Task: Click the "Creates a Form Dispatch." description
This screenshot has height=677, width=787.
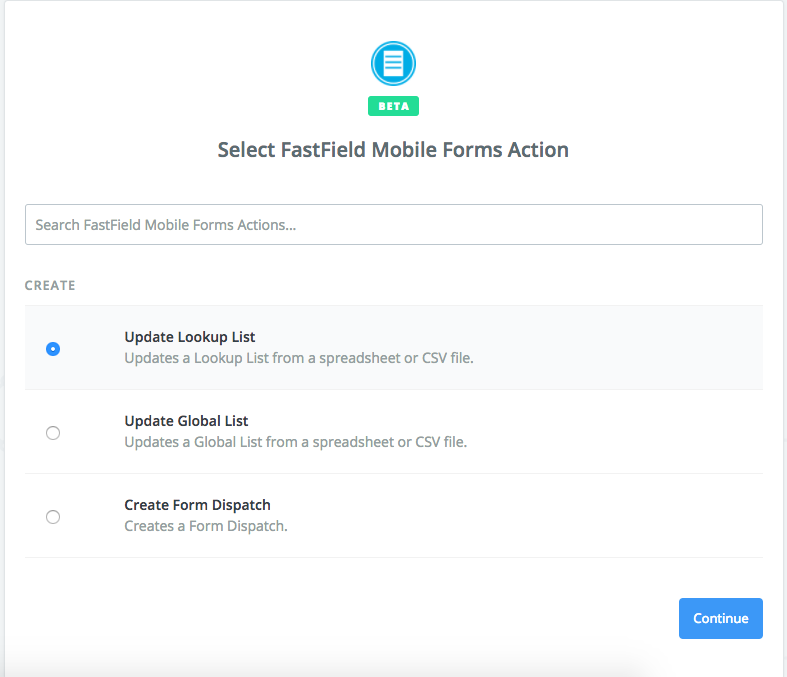Action: [x=205, y=525]
